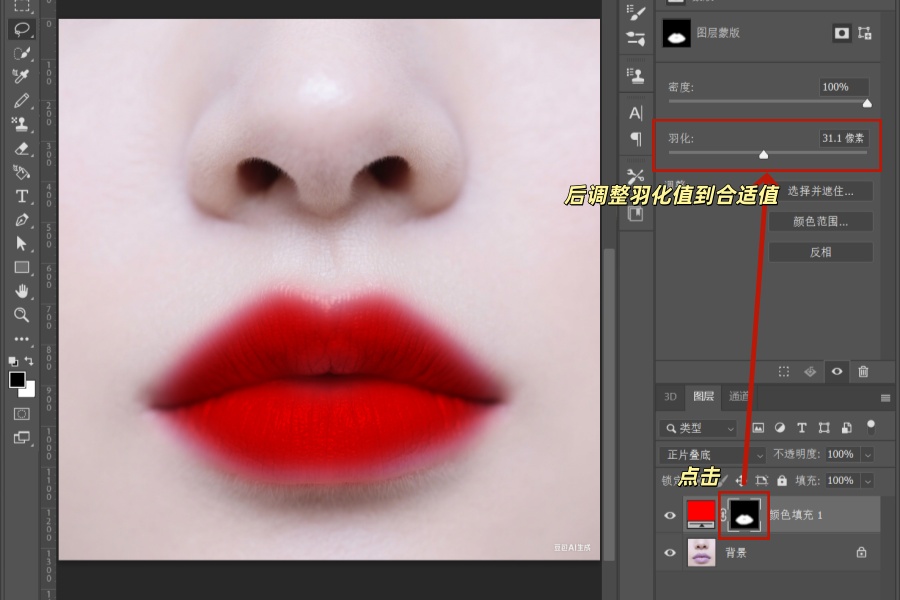The height and width of the screenshot is (600, 900).
Task: Open the 不透明度 opacity dropdown
Action: (867, 454)
